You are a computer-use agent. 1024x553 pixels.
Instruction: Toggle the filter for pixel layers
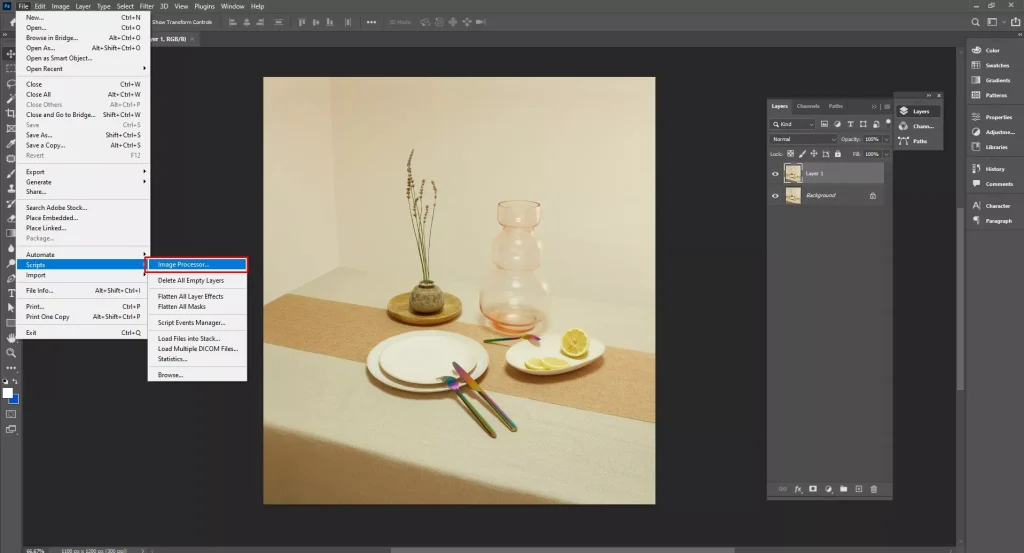824,124
